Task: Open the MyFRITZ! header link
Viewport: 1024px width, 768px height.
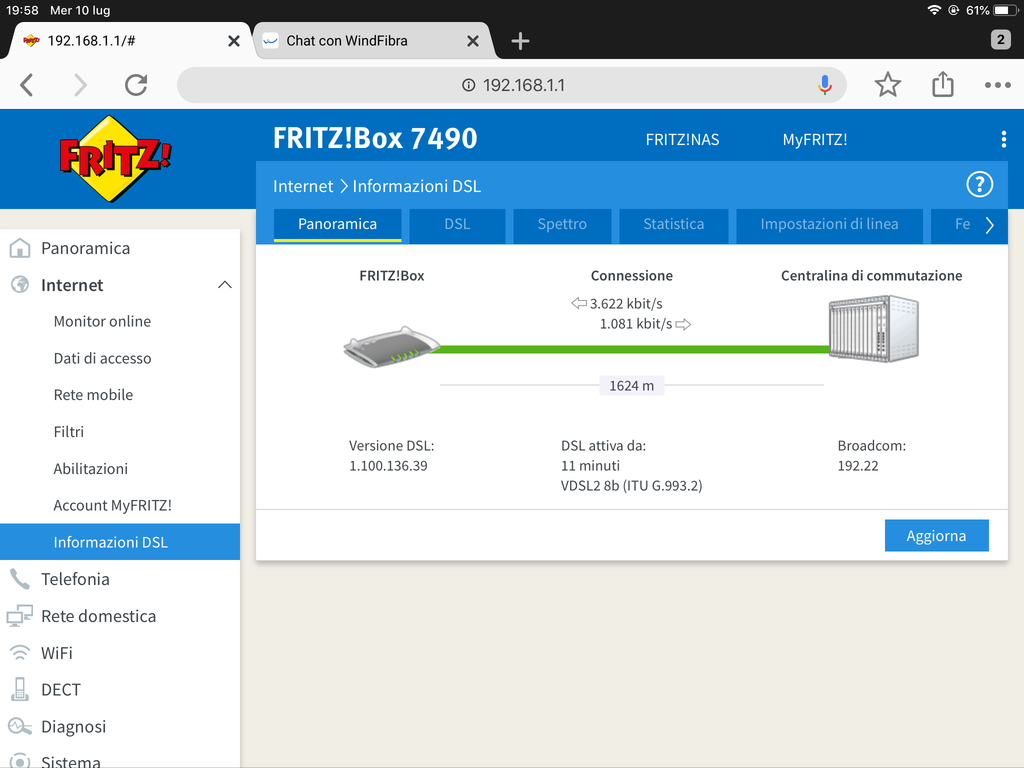Action: pyautogui.click(x=815, y=140)
